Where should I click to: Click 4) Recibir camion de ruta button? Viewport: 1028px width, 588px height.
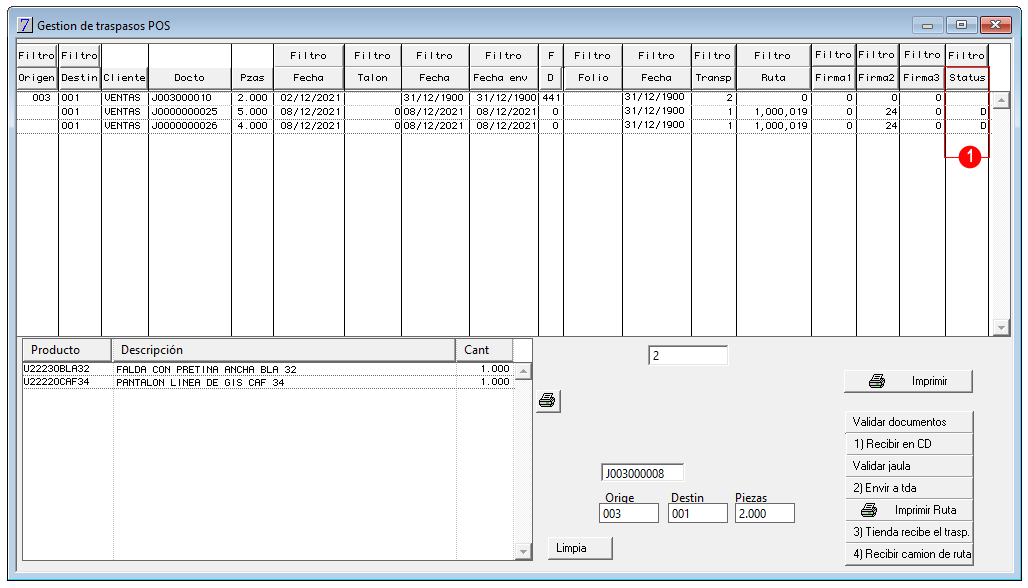point(909,554)
